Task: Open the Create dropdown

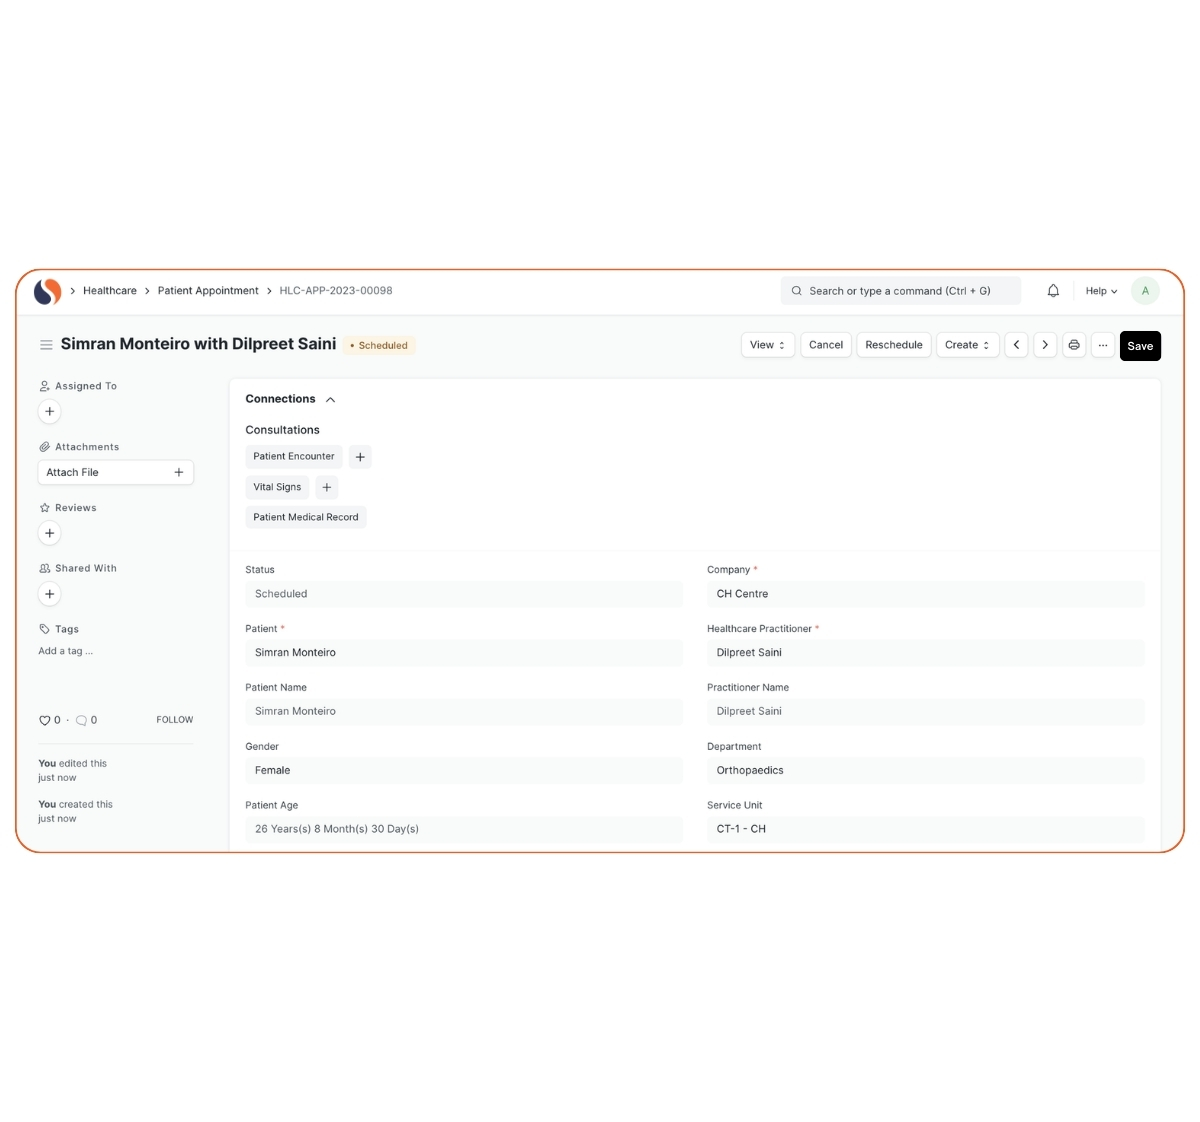Action: click(967, 345)
